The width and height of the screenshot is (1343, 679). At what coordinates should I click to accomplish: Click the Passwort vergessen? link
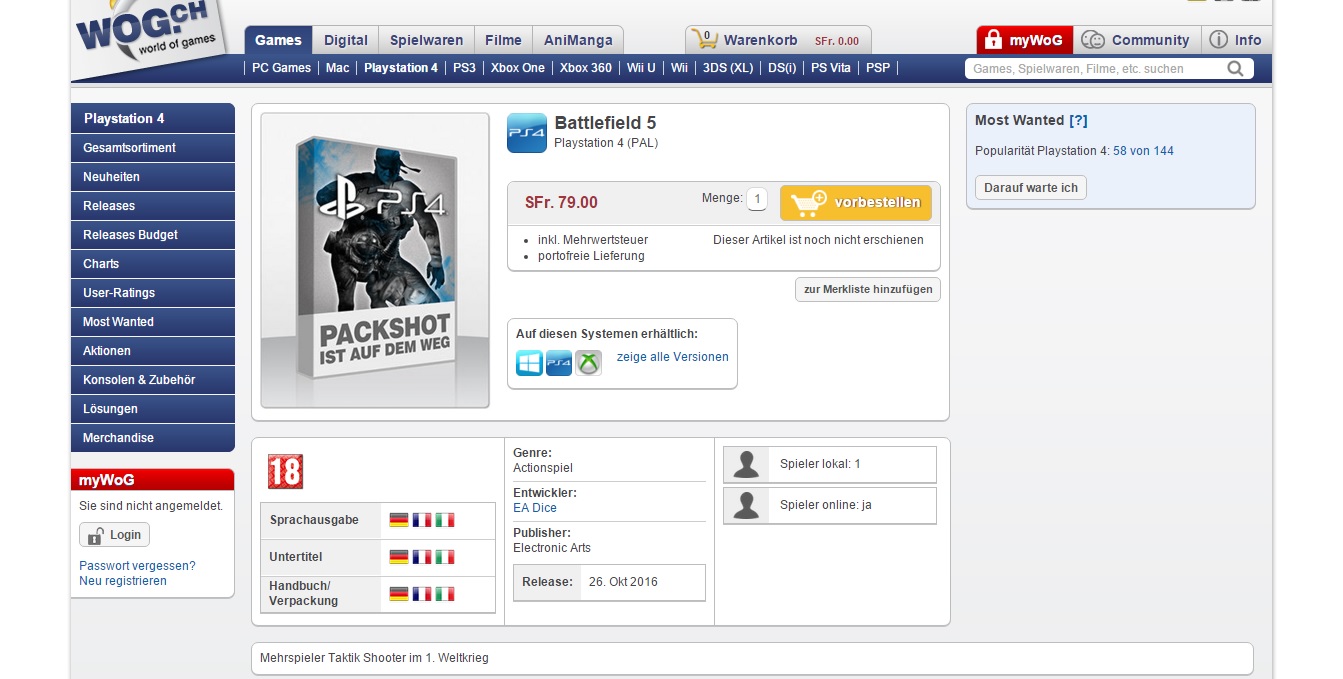pyautogui.click(x=137, y=566)
